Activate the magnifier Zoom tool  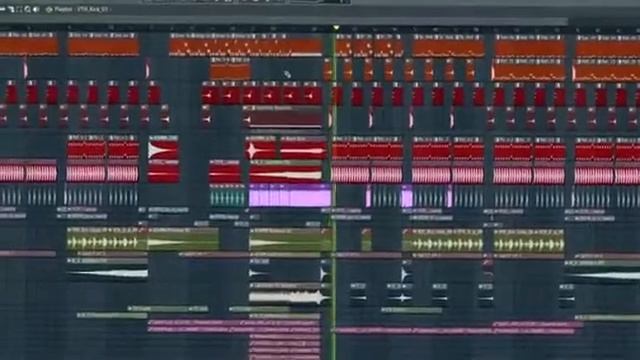point(27,9)
